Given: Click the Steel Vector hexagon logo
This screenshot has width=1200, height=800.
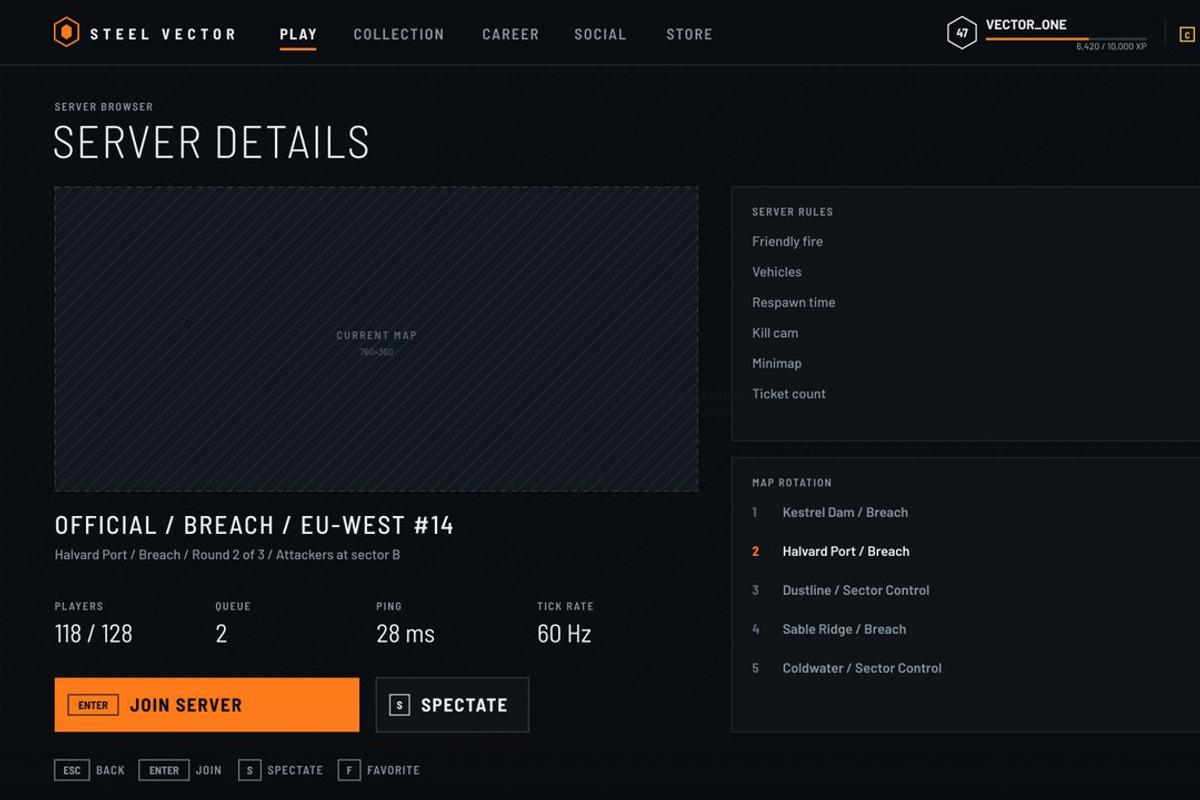Looking at the screenshot, I should coord(66,33).
